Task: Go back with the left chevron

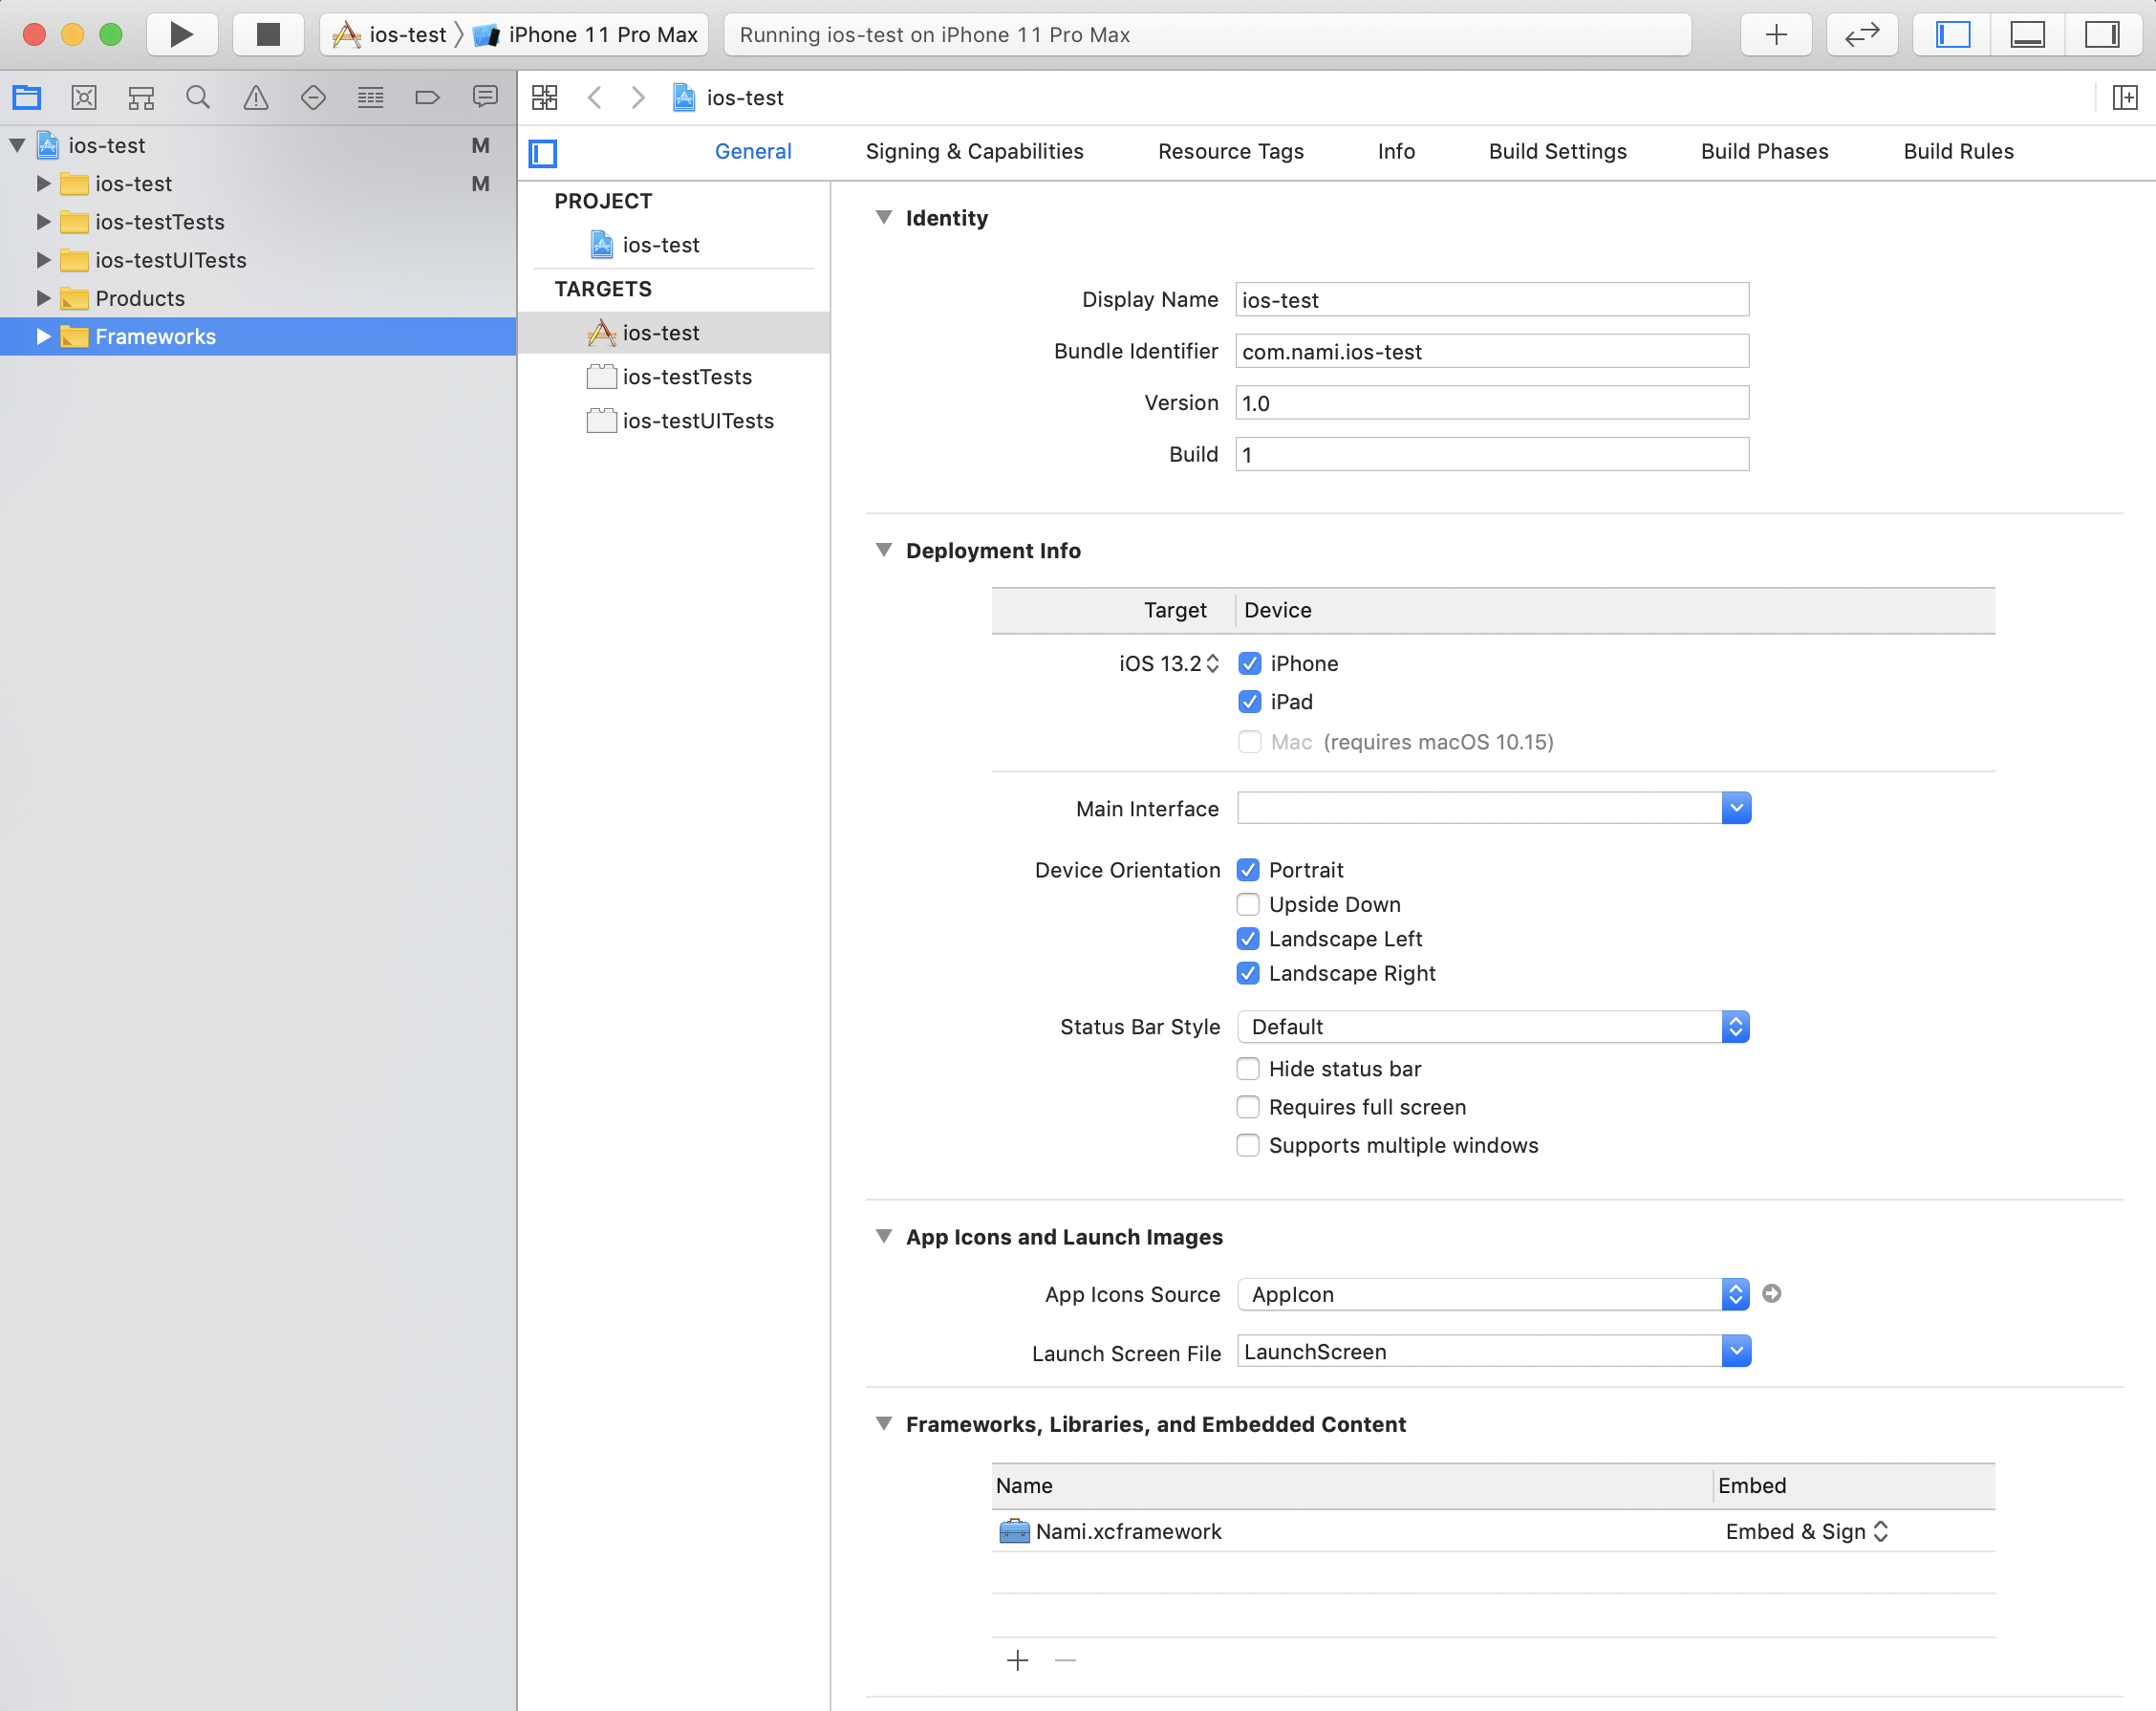Action: [595, 97]
